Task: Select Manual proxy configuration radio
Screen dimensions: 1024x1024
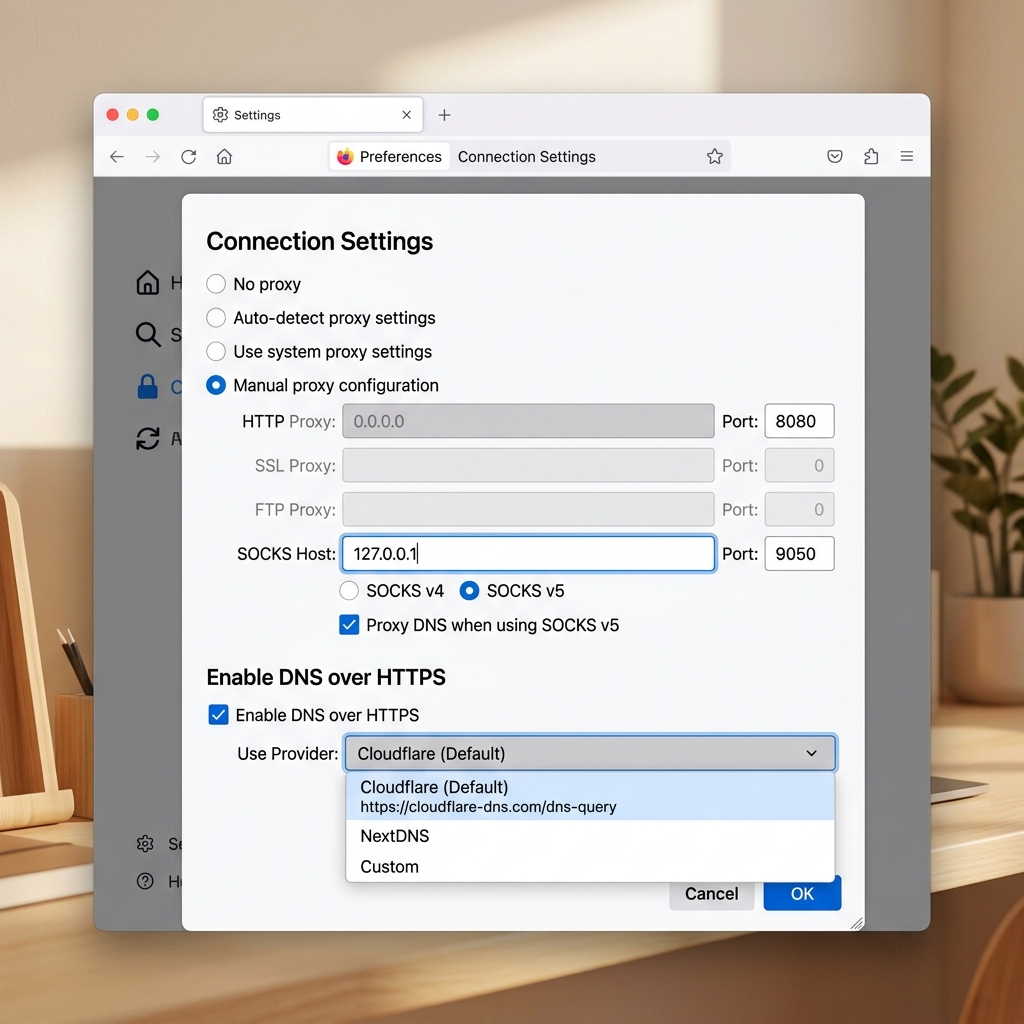Action: click(x=216, y=385)
